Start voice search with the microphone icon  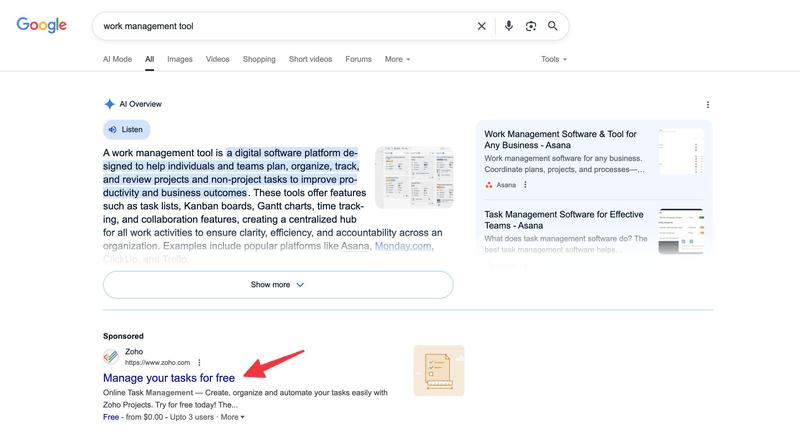click(508, 26)
